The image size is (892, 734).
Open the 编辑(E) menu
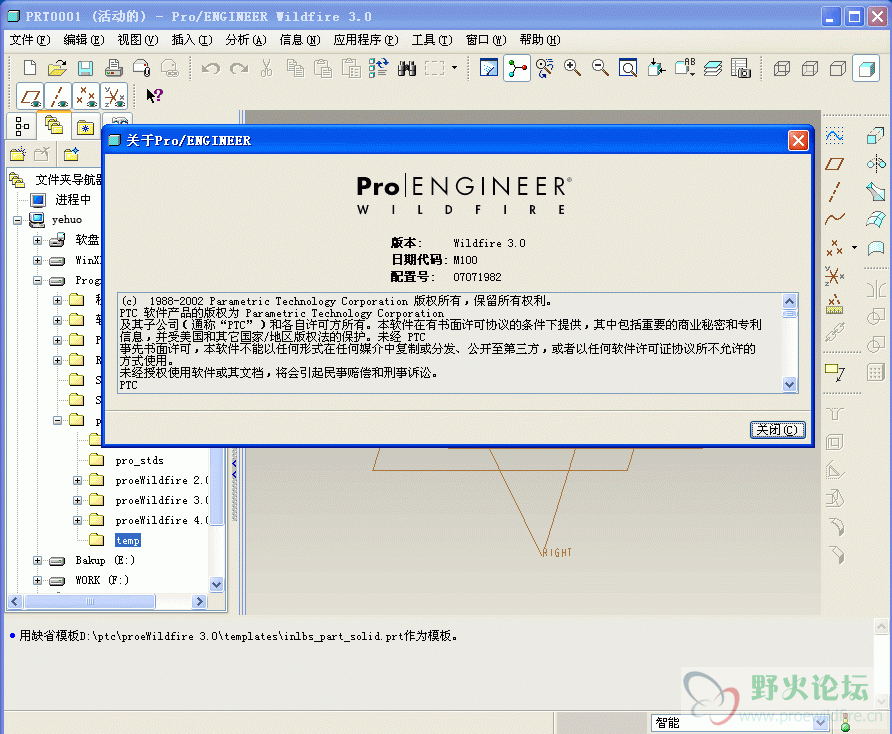pyautogui.click(x=84, y=40)
